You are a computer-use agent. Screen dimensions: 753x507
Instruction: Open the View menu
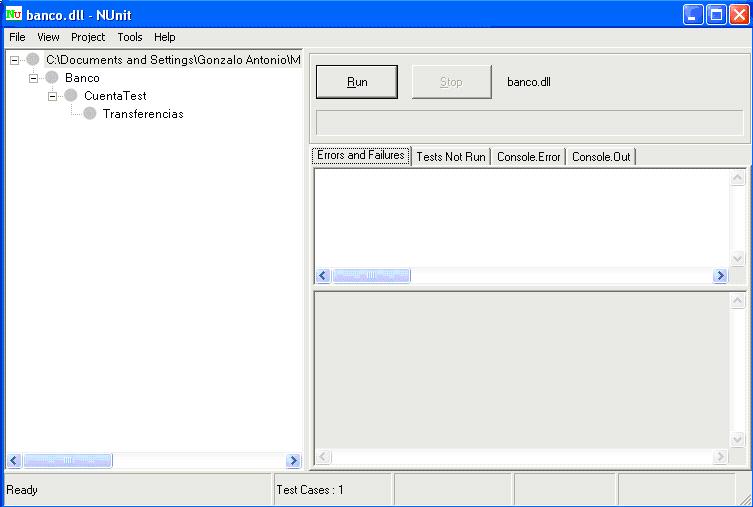48,37
